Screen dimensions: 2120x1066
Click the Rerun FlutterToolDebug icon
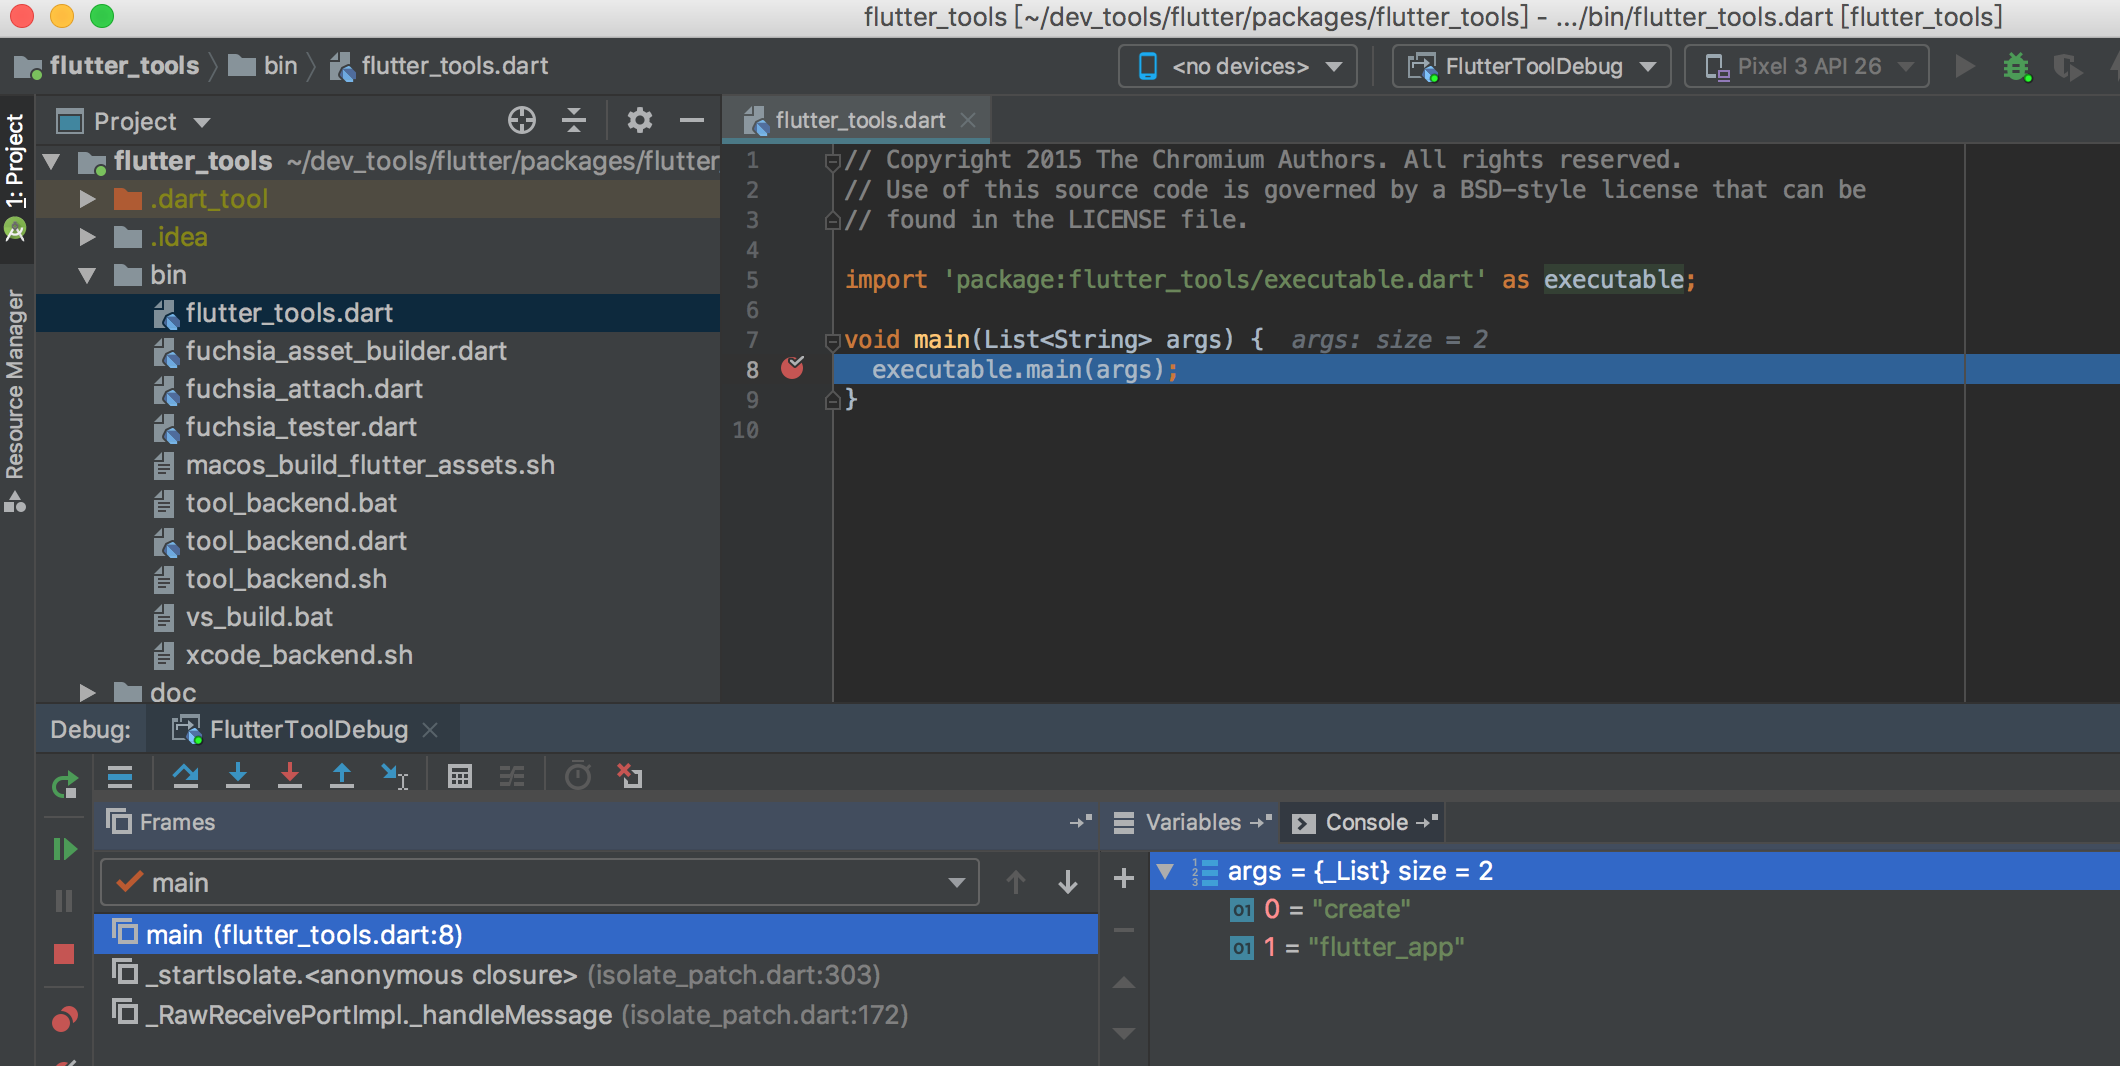coord(65,786)
